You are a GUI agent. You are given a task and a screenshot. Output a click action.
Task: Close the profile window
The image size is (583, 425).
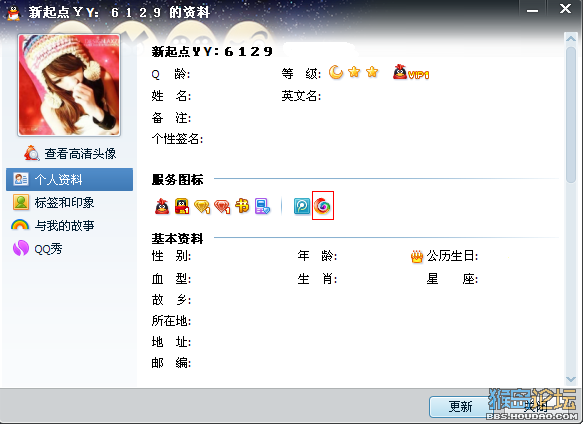pos(565,9)
